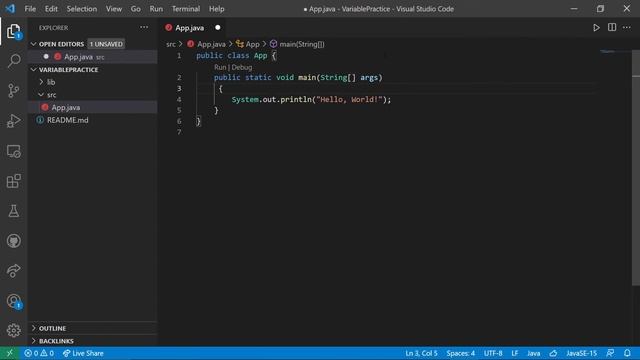The width and height of the screenshot is (640, 360).
Task: Change indentation via Spaces: 4
Action: coord(460,353)
